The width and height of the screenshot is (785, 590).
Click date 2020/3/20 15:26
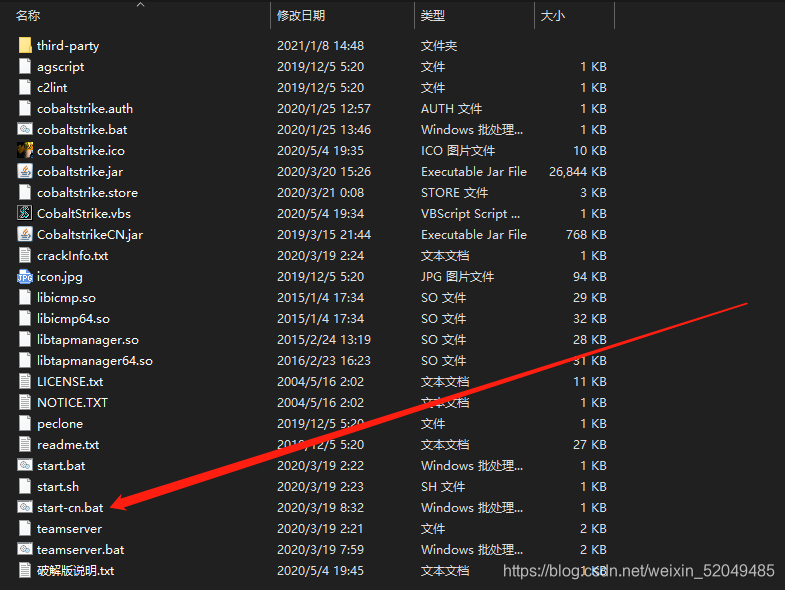324,172
